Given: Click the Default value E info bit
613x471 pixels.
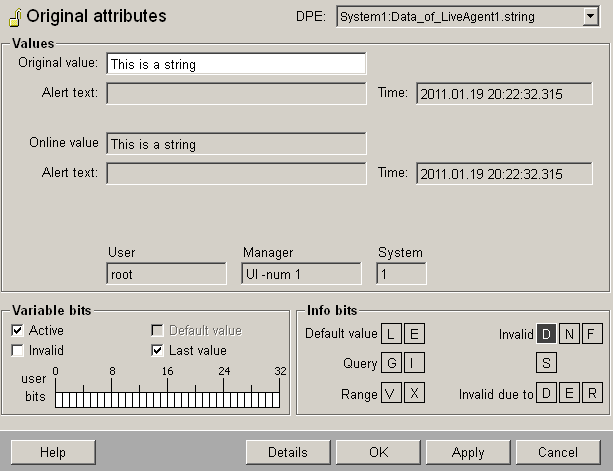Looking at the screenshot, I should pyautogui.click(x=413, y=334).
